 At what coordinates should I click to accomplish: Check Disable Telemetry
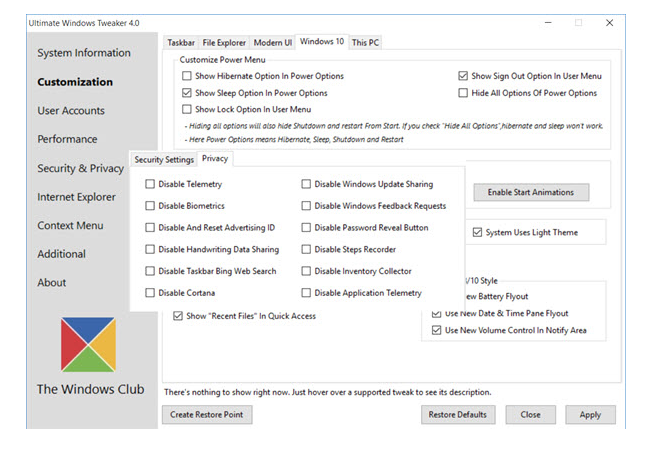150,184
